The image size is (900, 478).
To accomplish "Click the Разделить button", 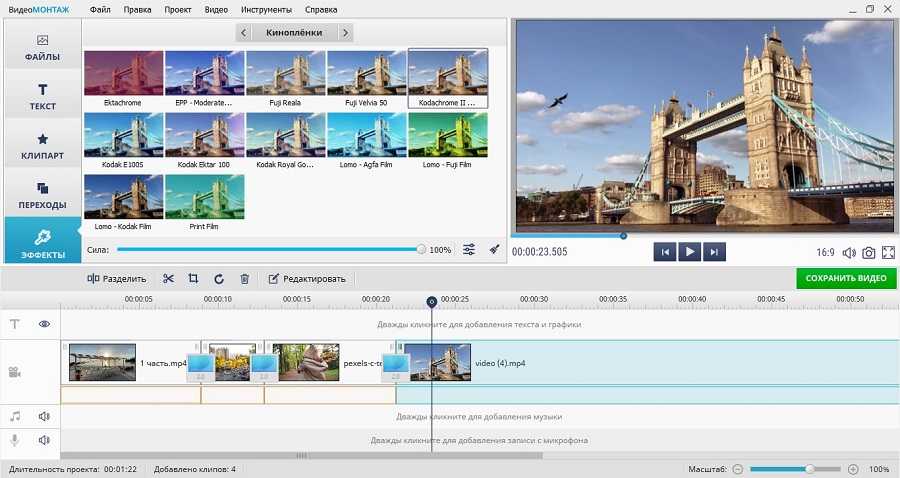I will (117, 279).
